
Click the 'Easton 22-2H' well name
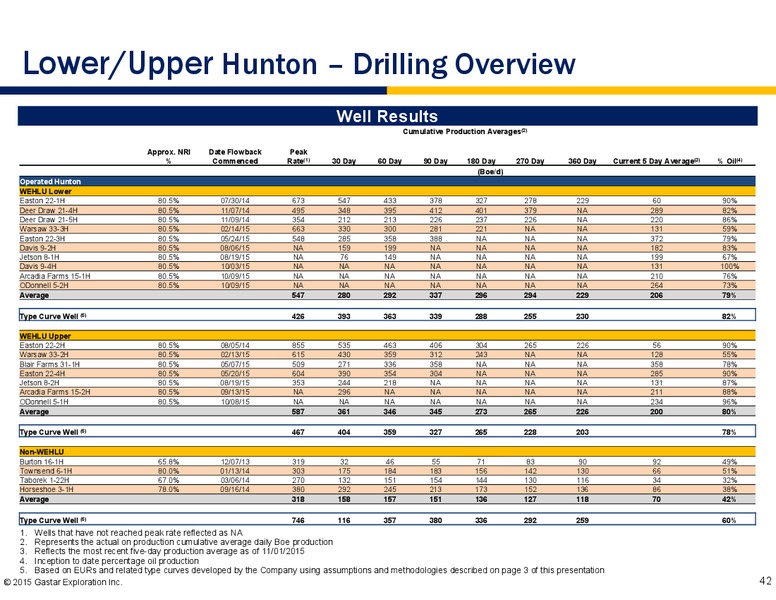[x=42, y=346]
